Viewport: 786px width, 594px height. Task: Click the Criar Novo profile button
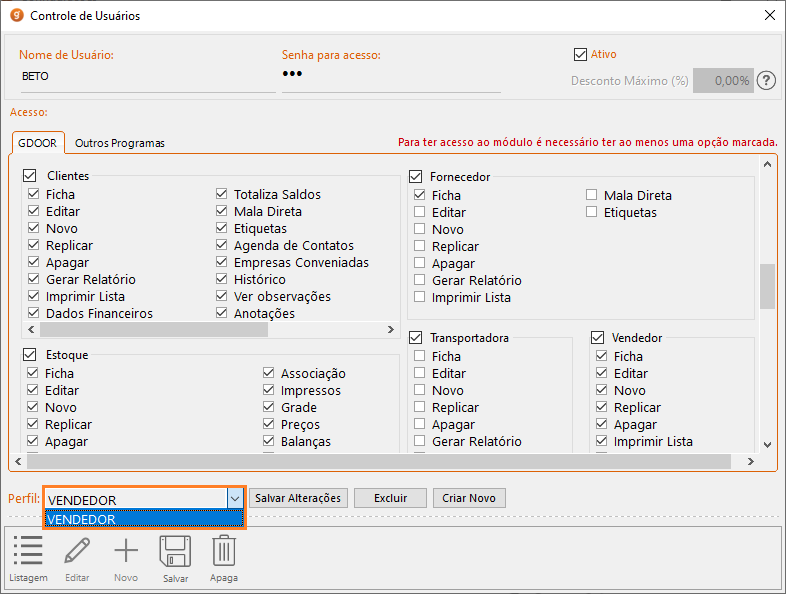469,498
